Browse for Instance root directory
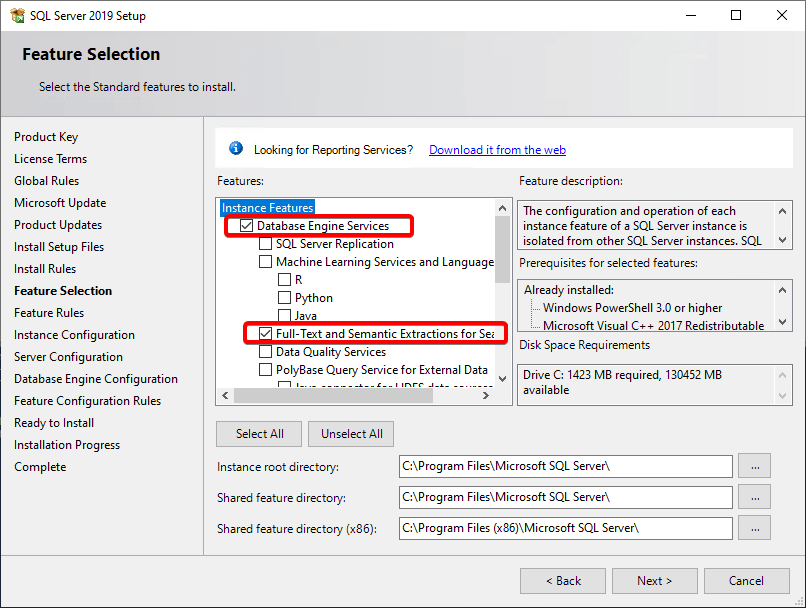The image size is (806, 608). coord(755,466)
